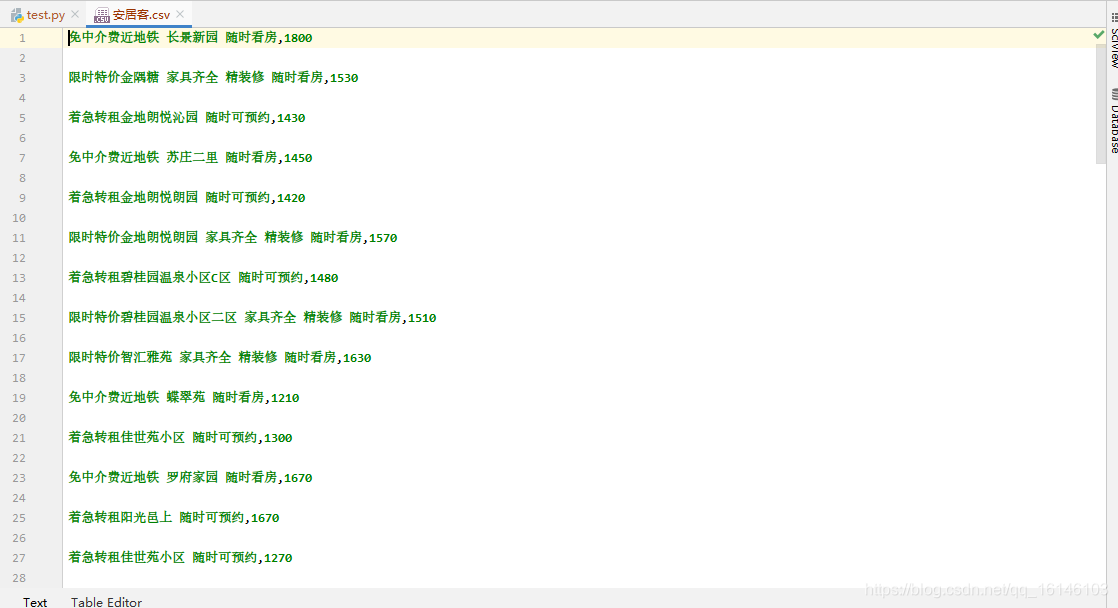Image resolution: width=1118 pixels, height=608 pixels.
Task: Click line number 11 in the gutter
Action: point(19,238)
